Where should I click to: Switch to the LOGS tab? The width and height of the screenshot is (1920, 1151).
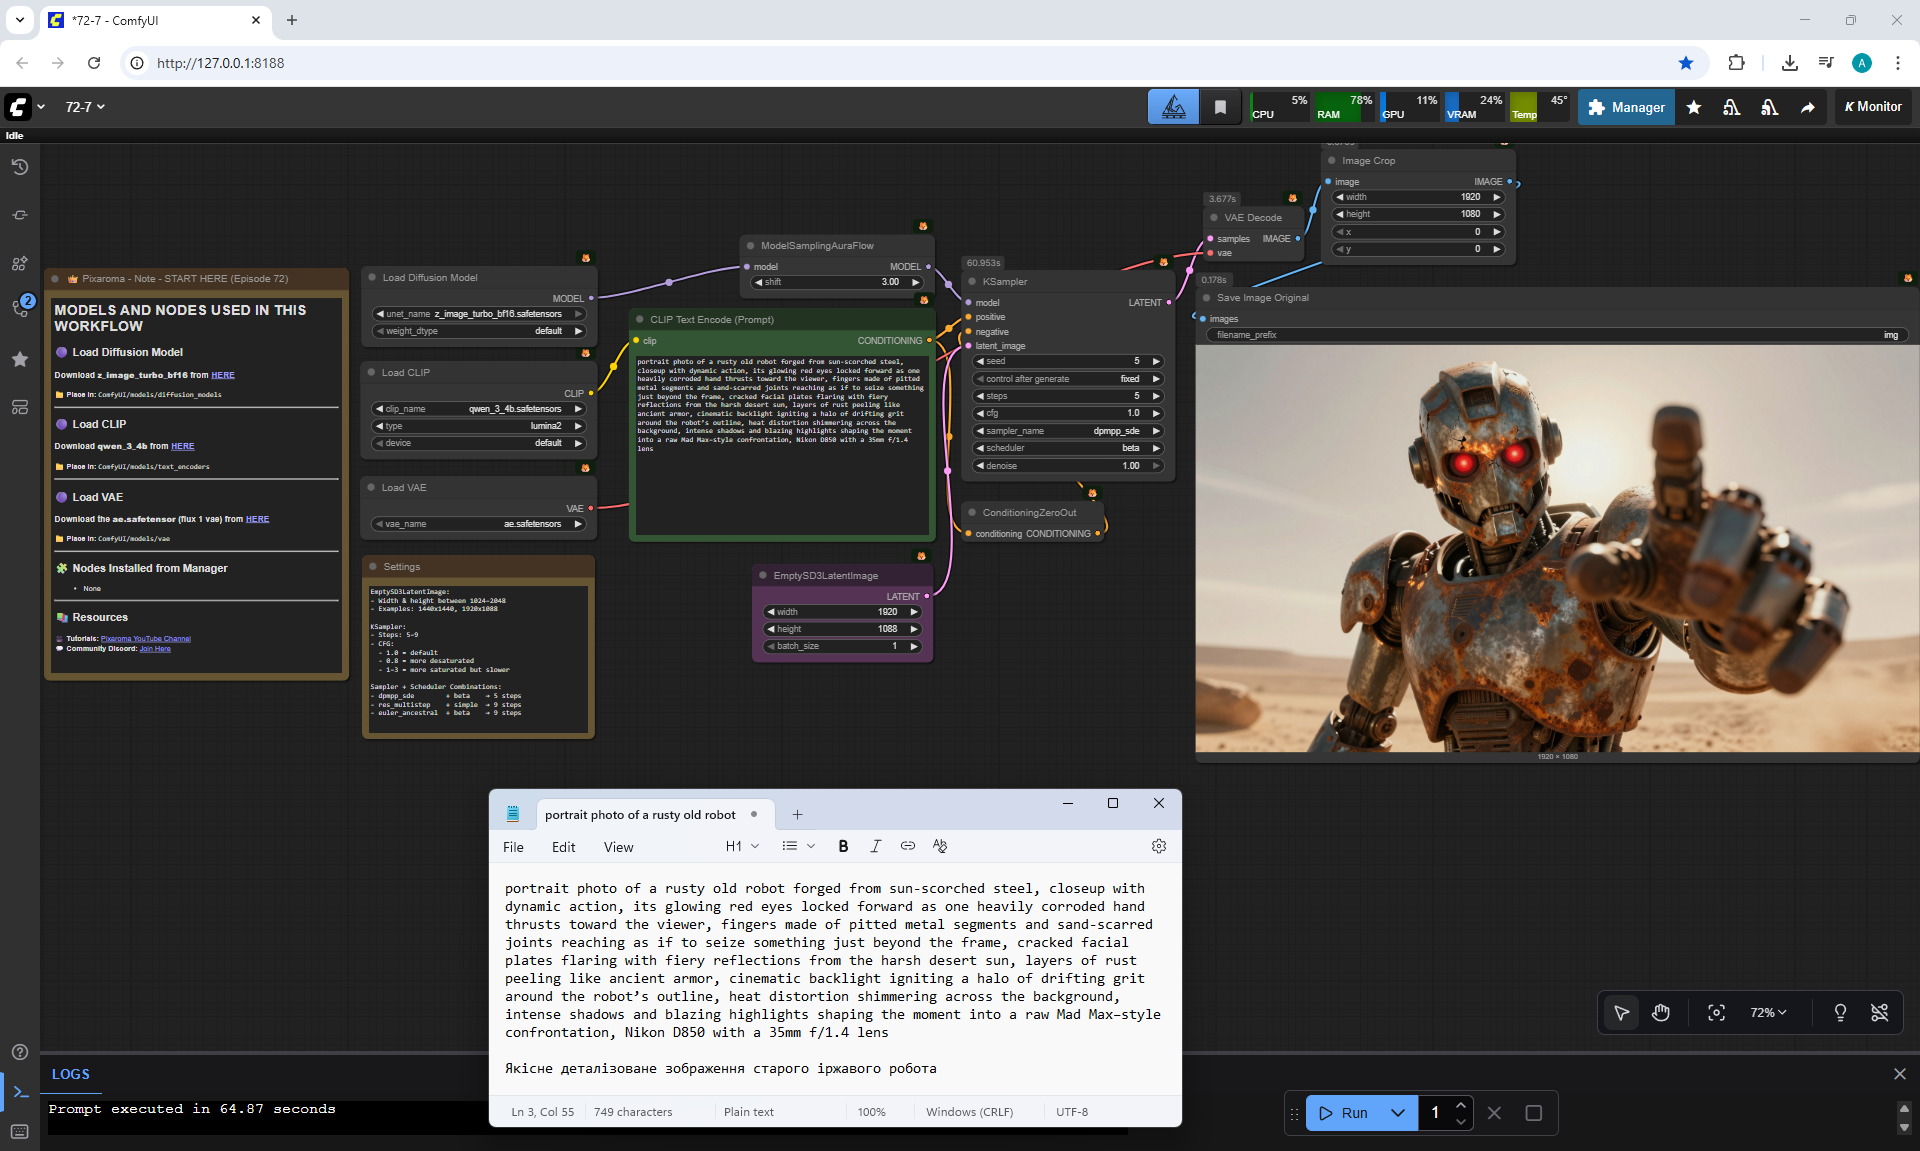71,1074
